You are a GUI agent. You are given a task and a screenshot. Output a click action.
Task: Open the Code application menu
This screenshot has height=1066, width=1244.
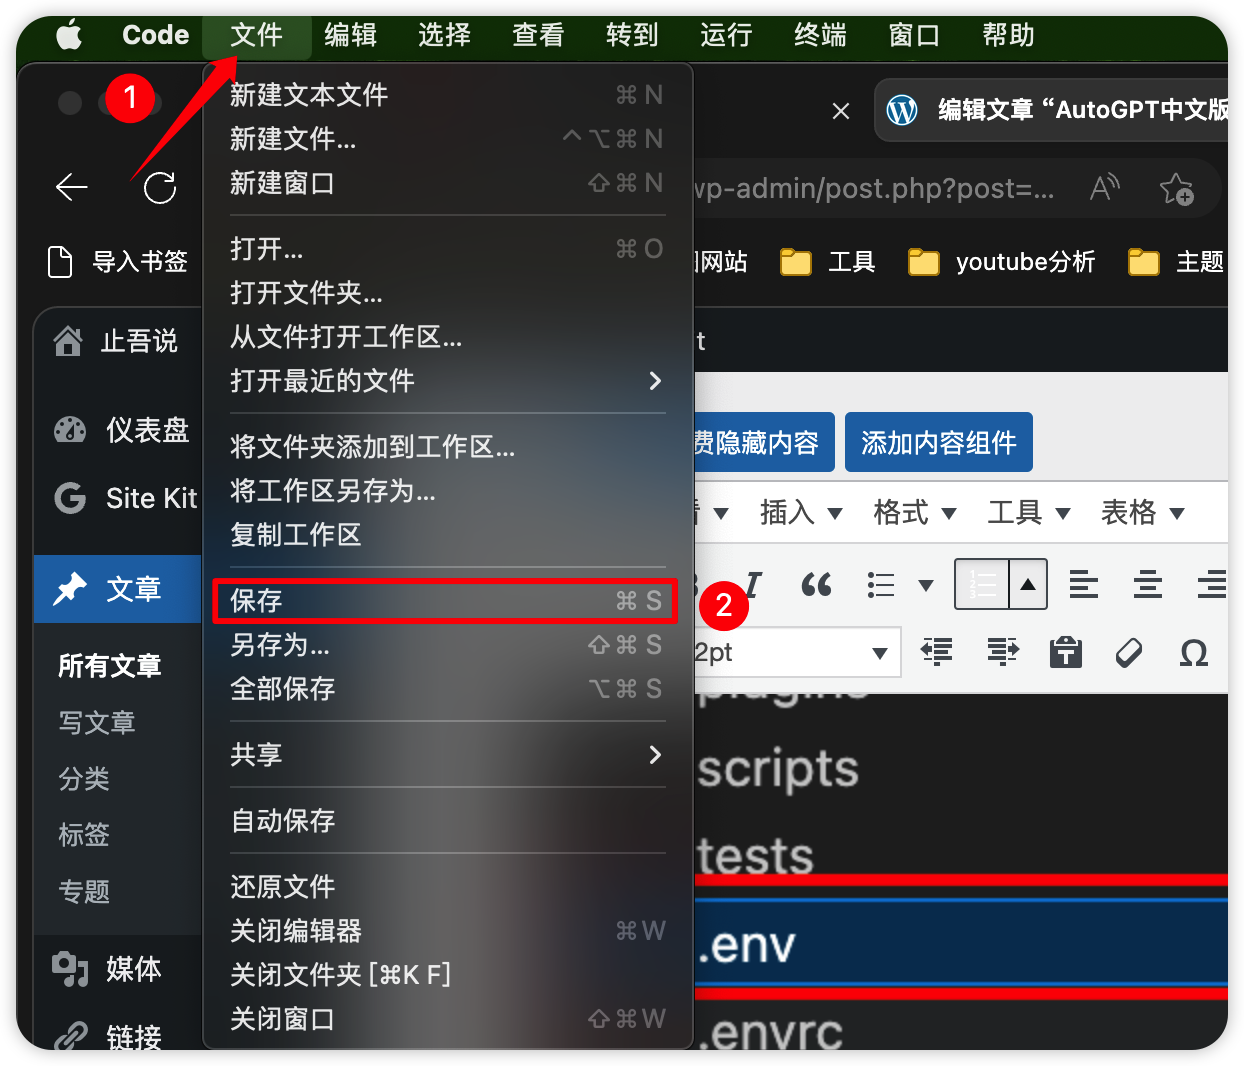(x=155, y=35)
